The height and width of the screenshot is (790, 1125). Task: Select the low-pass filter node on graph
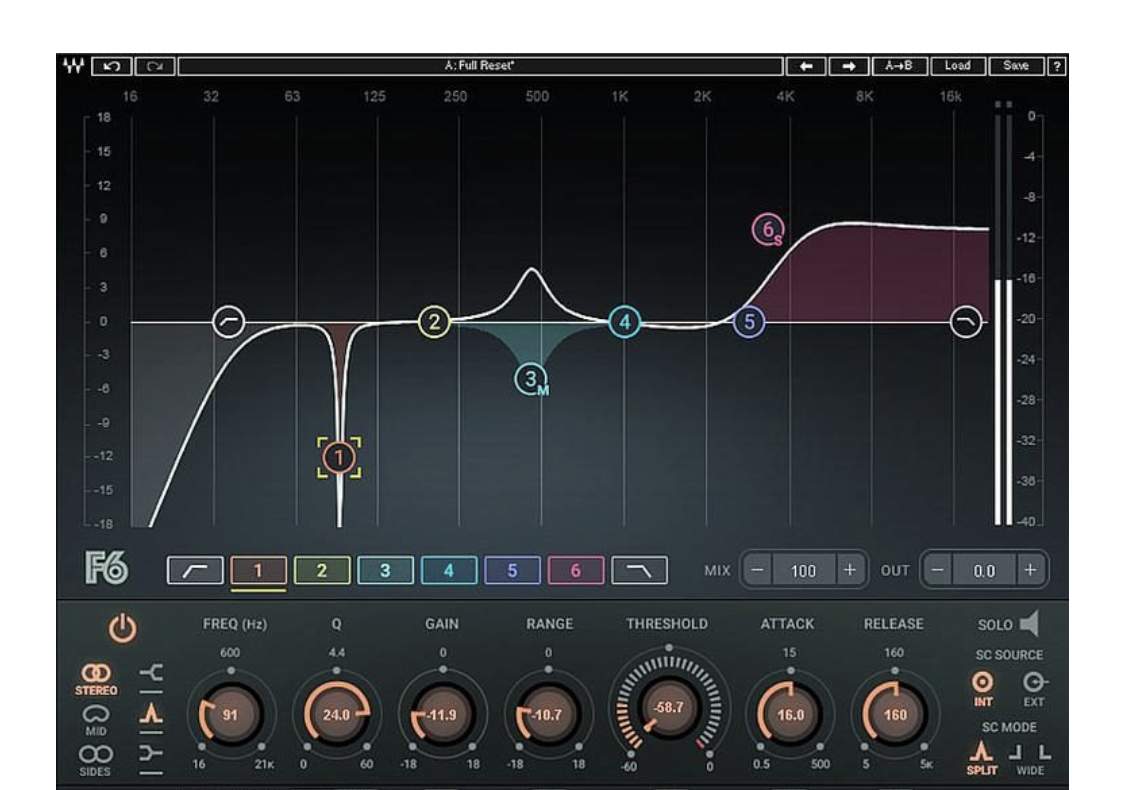coord(966,321)
